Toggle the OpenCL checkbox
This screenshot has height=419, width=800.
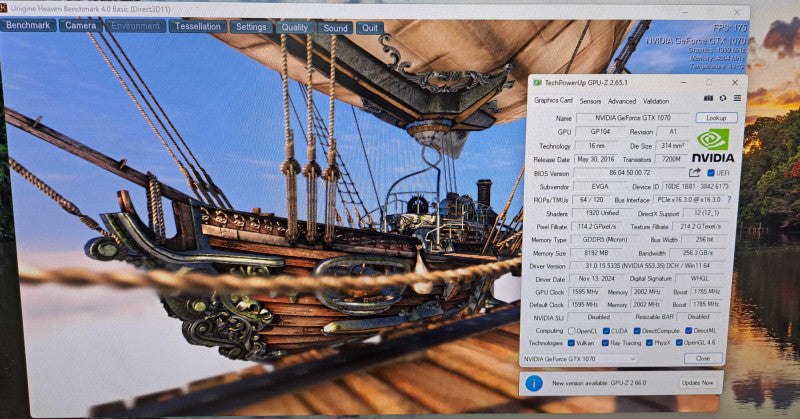coord(571,331)
